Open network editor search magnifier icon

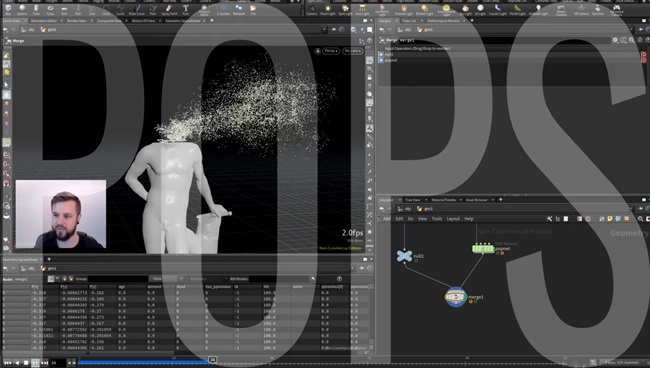(640, 218)
